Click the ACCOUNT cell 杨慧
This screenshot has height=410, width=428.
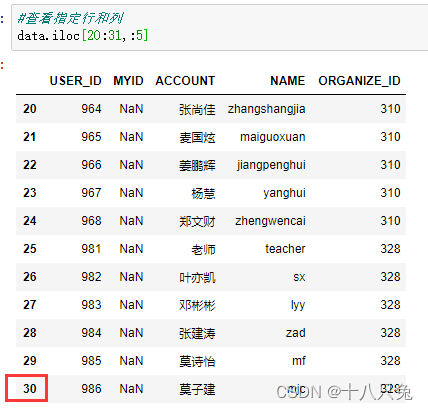point(203,194)
